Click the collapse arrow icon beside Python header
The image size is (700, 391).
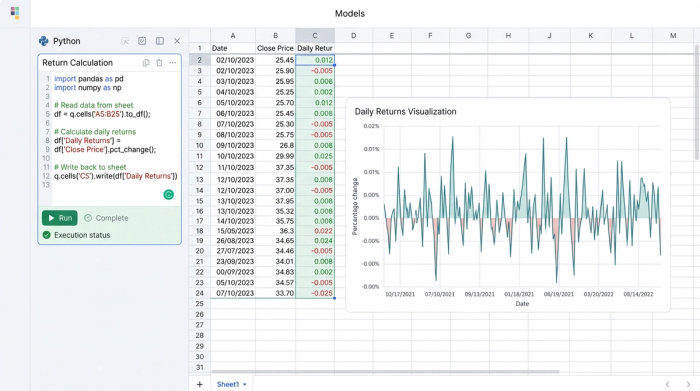point(125,41)
